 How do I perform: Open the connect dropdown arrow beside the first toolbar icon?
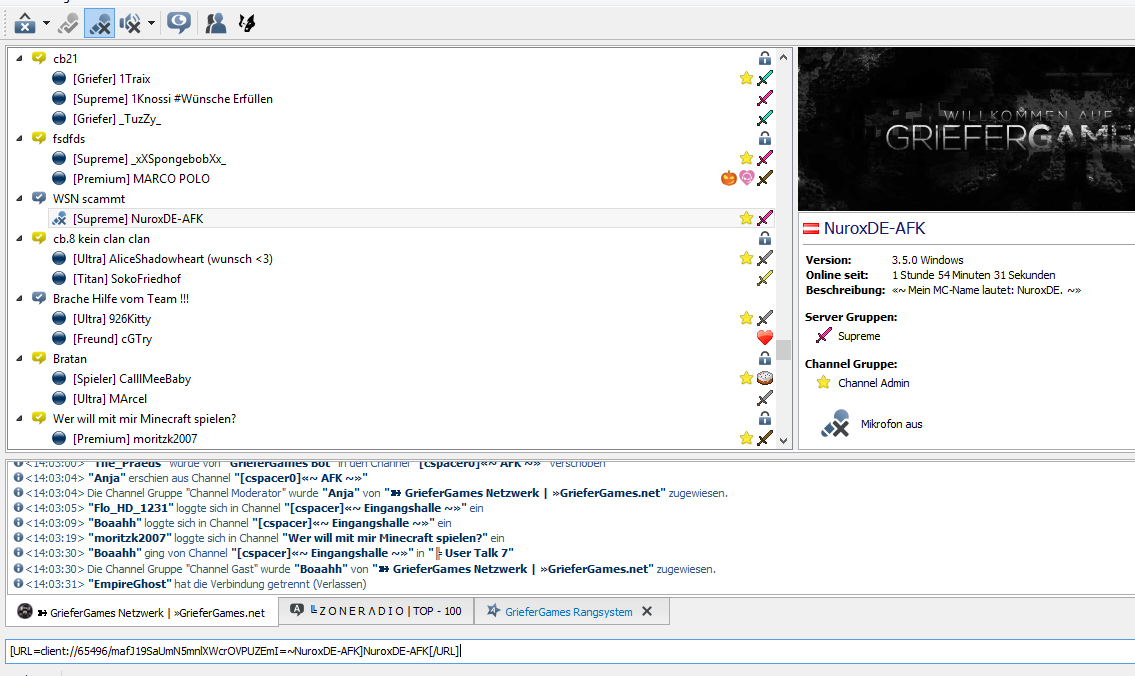pos(46,23)
